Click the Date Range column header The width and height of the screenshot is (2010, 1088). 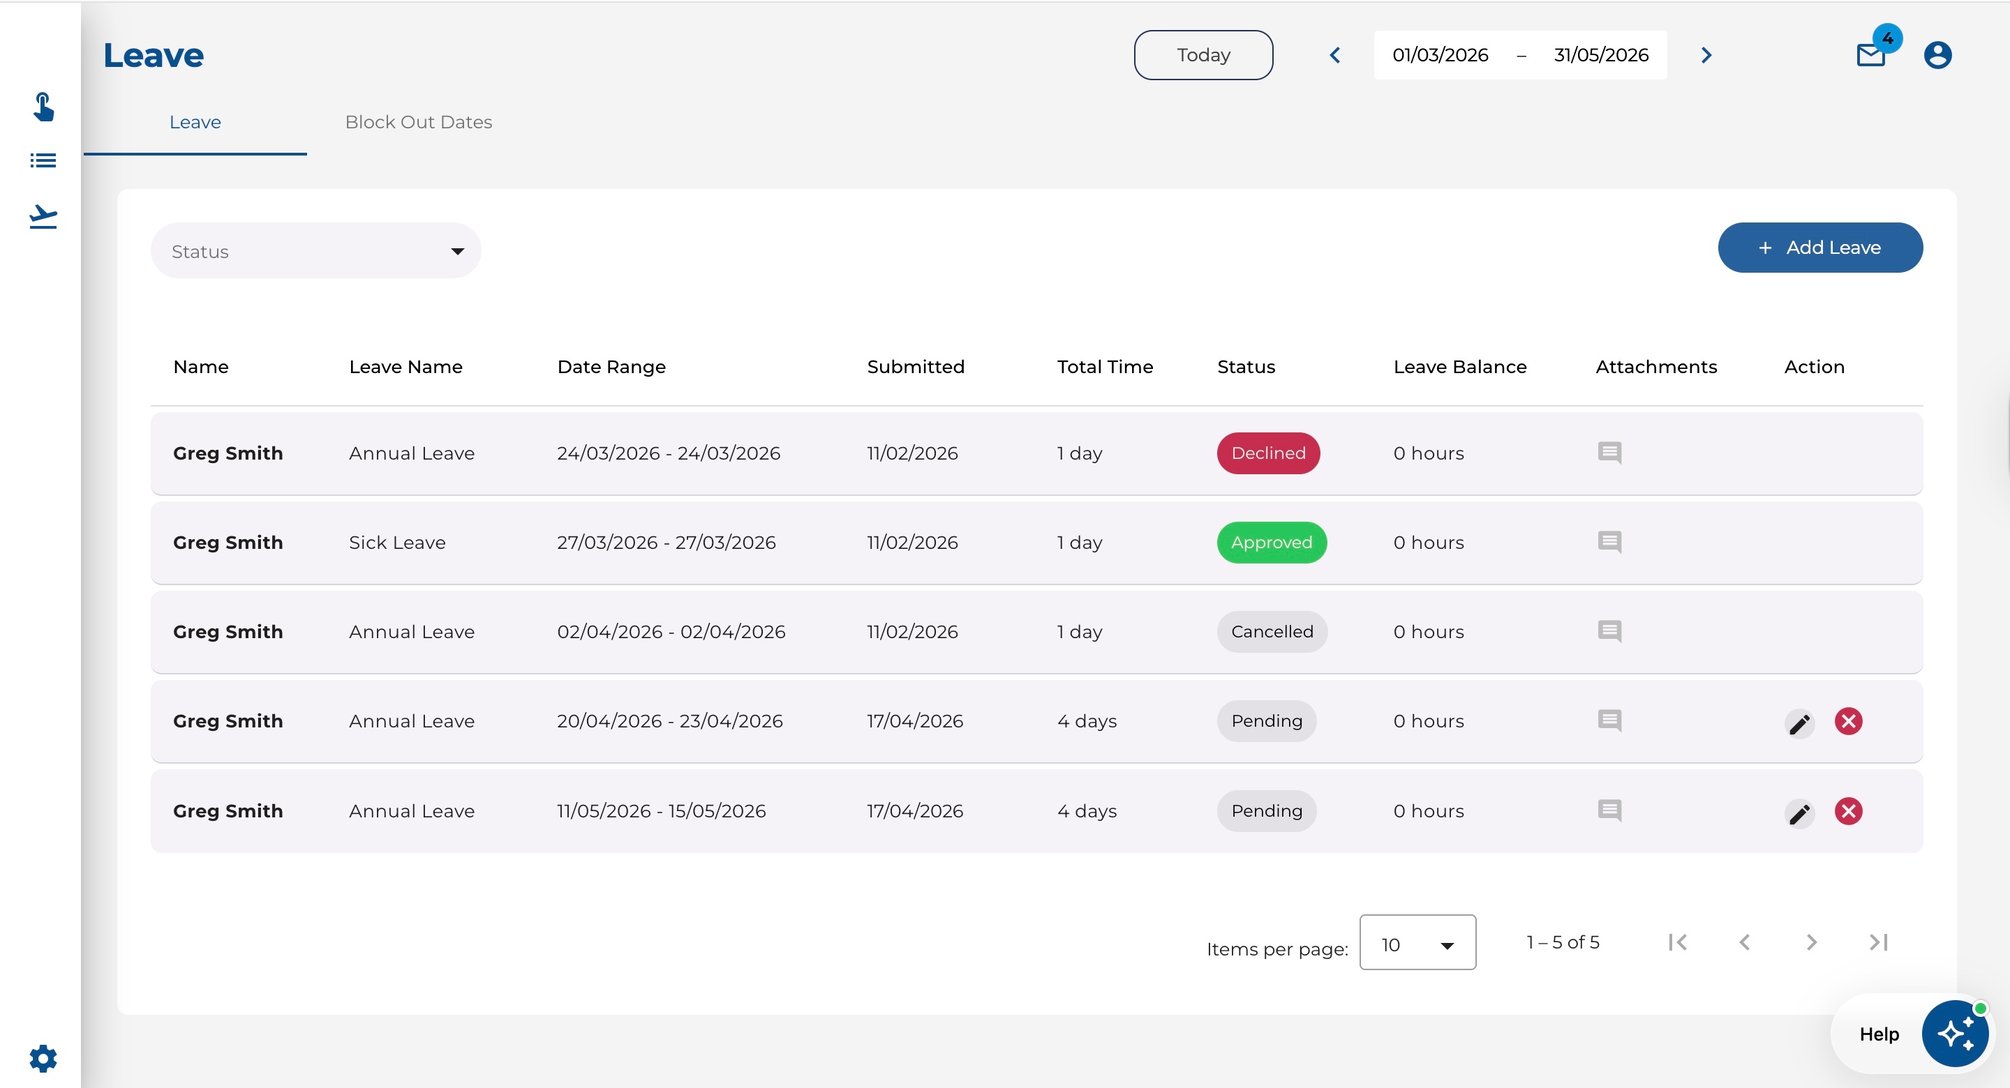point(611,367)
